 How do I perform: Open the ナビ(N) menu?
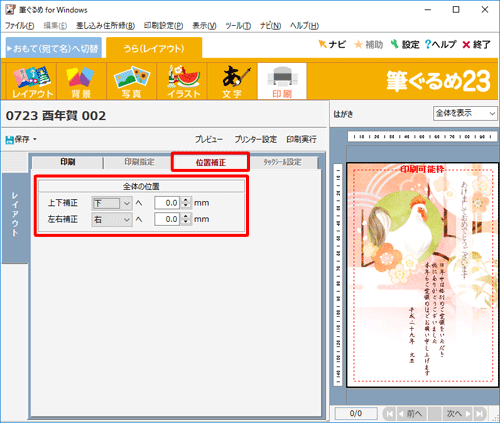(x=270, y=26)
